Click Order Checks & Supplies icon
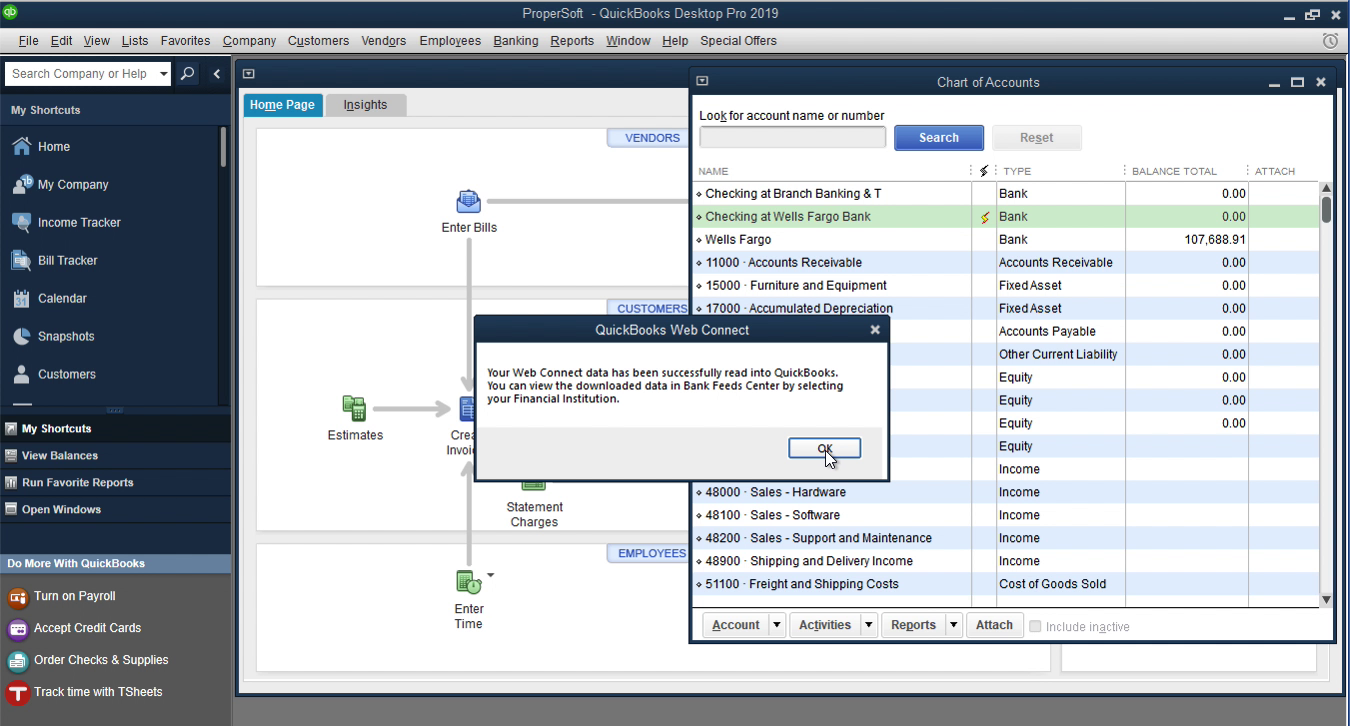The image size is (1350, 726). coord(18,661)
